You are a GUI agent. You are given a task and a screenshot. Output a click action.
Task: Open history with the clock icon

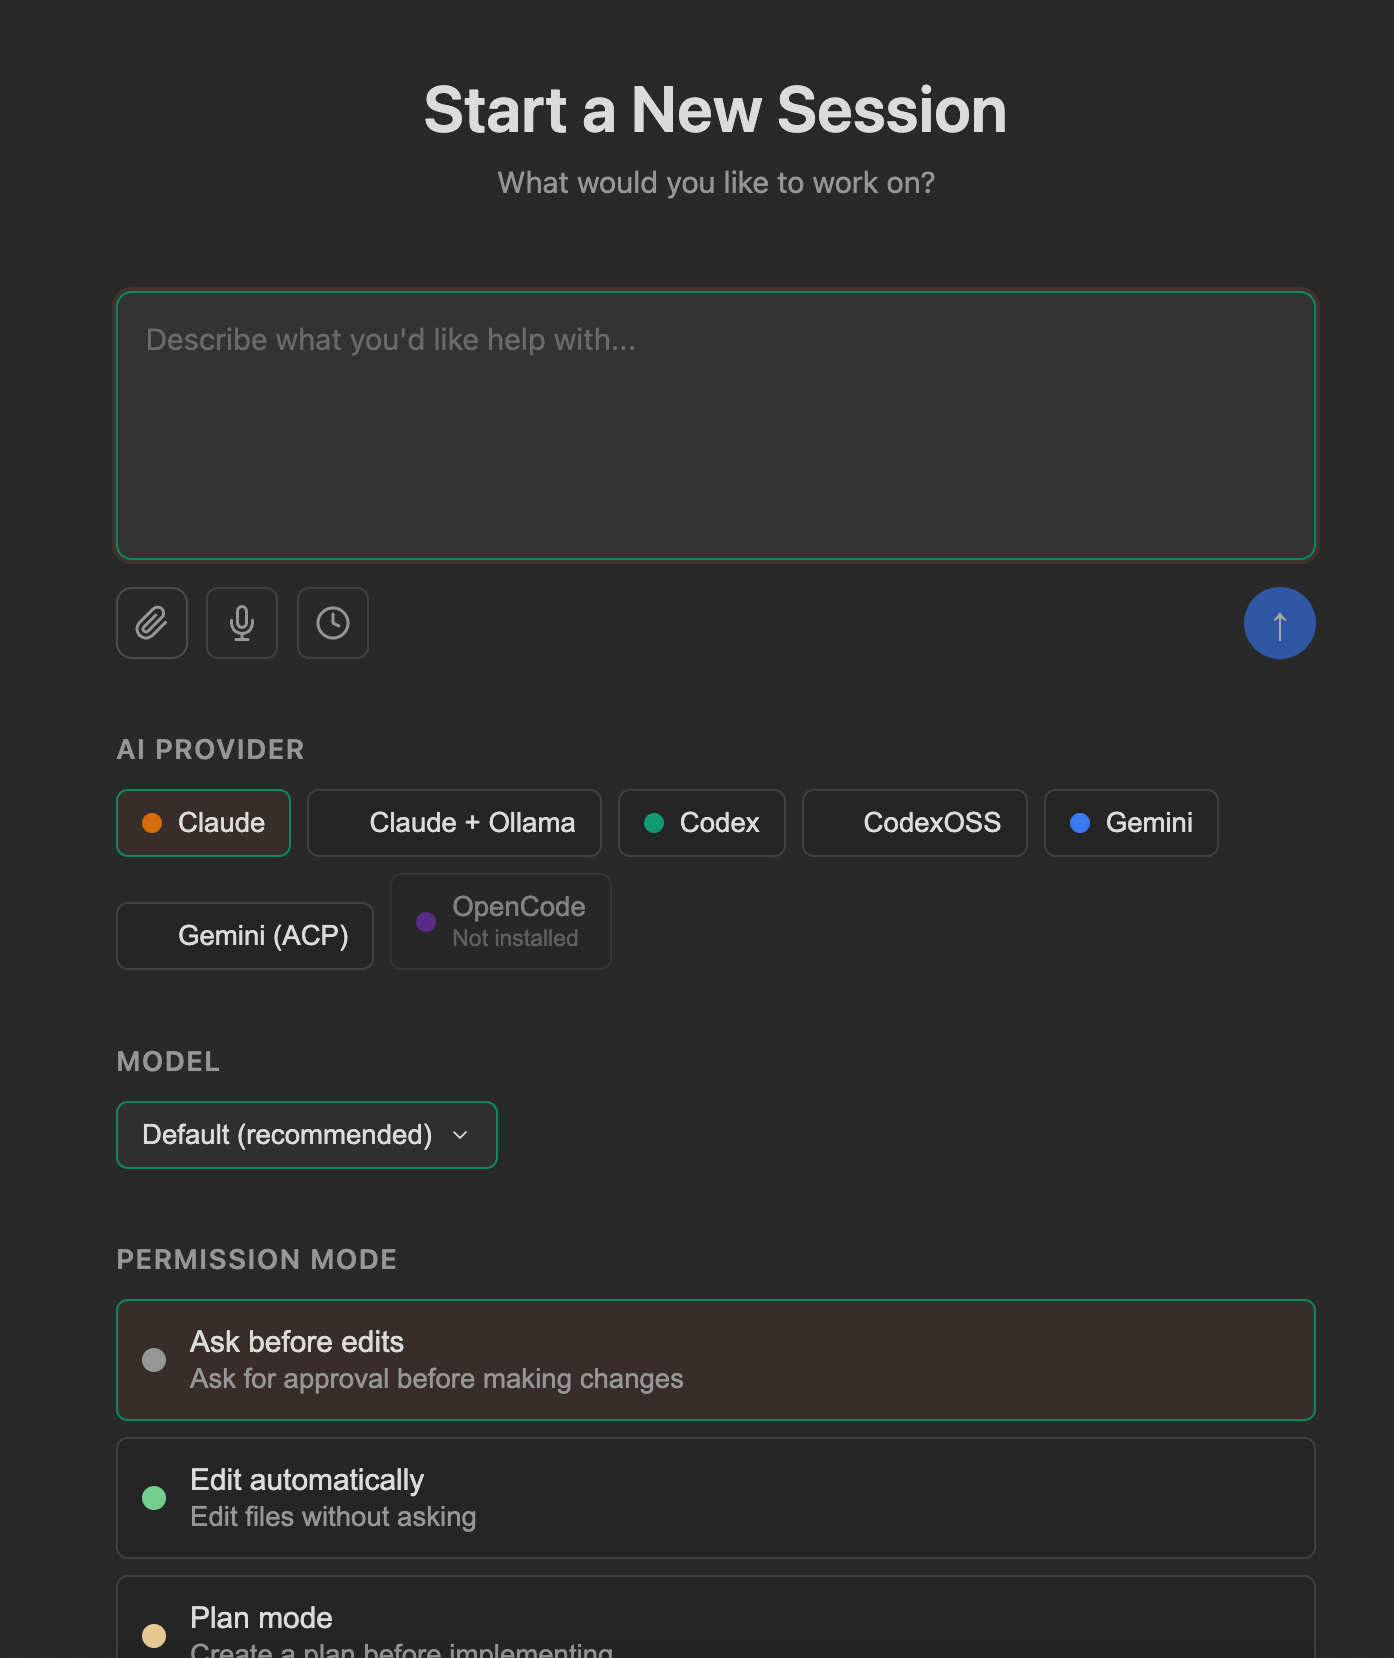point(333,623)
